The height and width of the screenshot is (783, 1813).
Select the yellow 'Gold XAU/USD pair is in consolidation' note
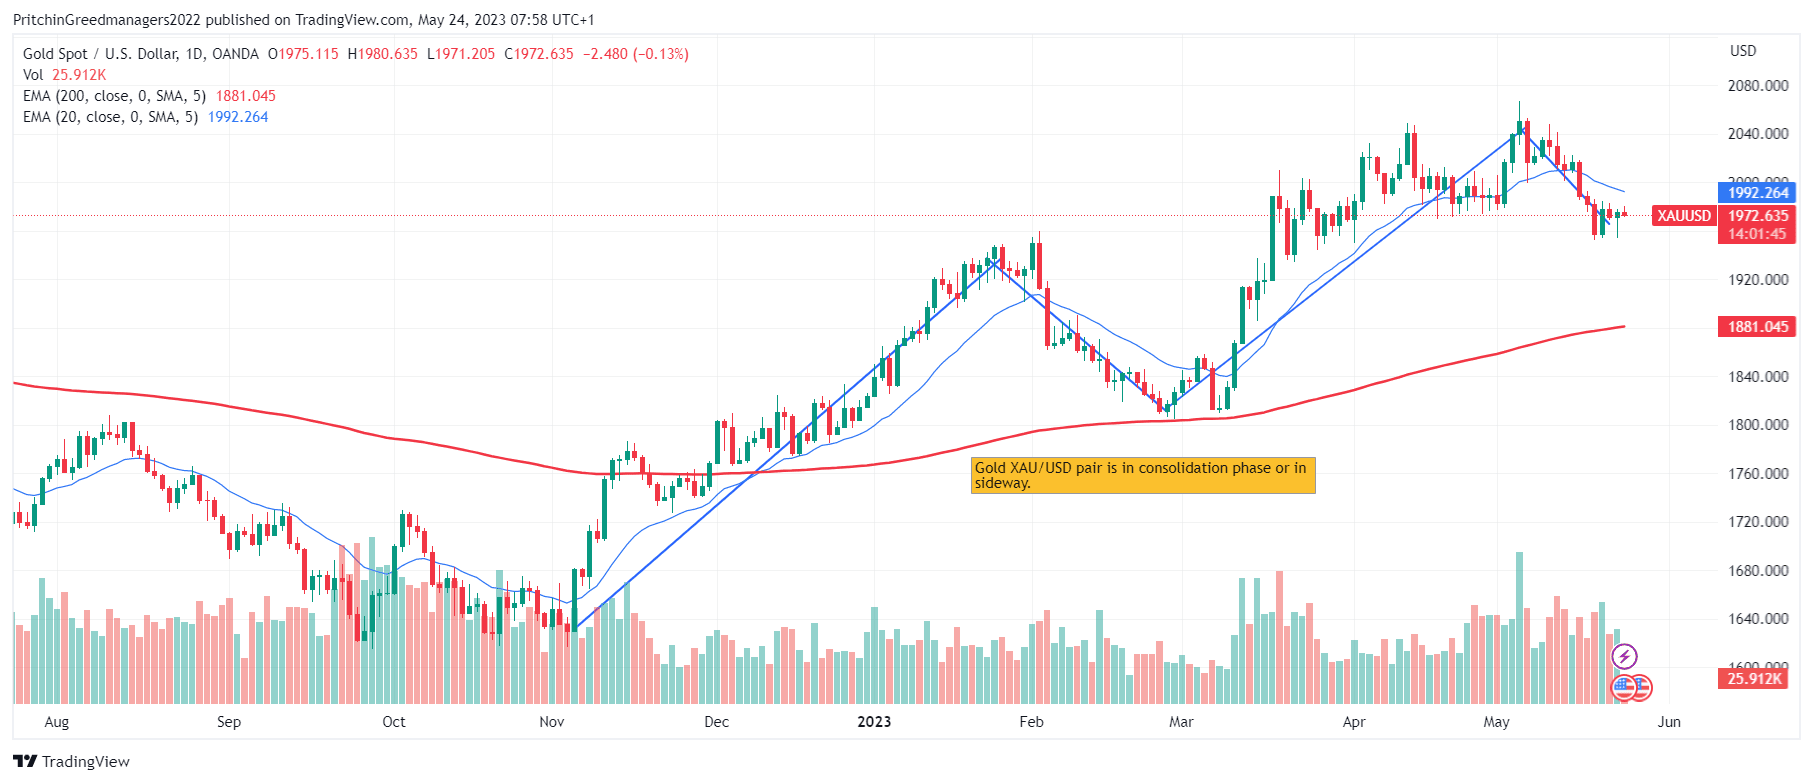coord(1143,476)
